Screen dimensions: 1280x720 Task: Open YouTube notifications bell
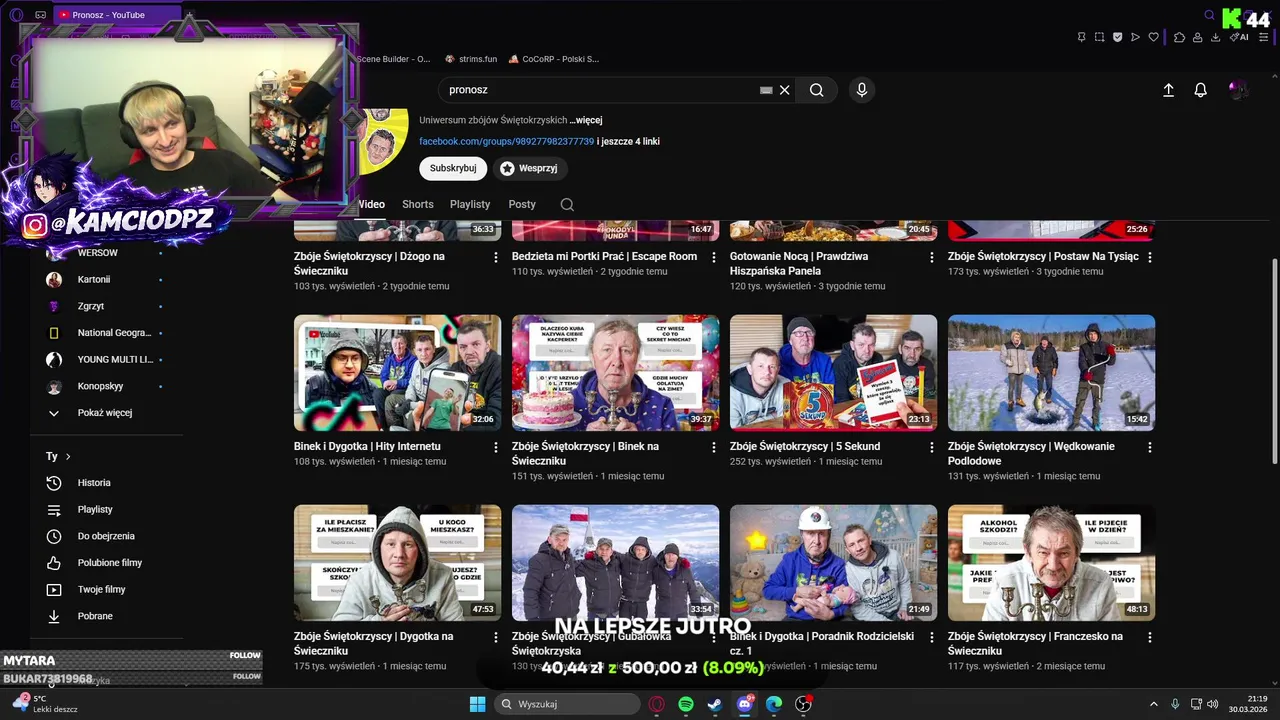pyautogui.click(x=1201, y=90)
